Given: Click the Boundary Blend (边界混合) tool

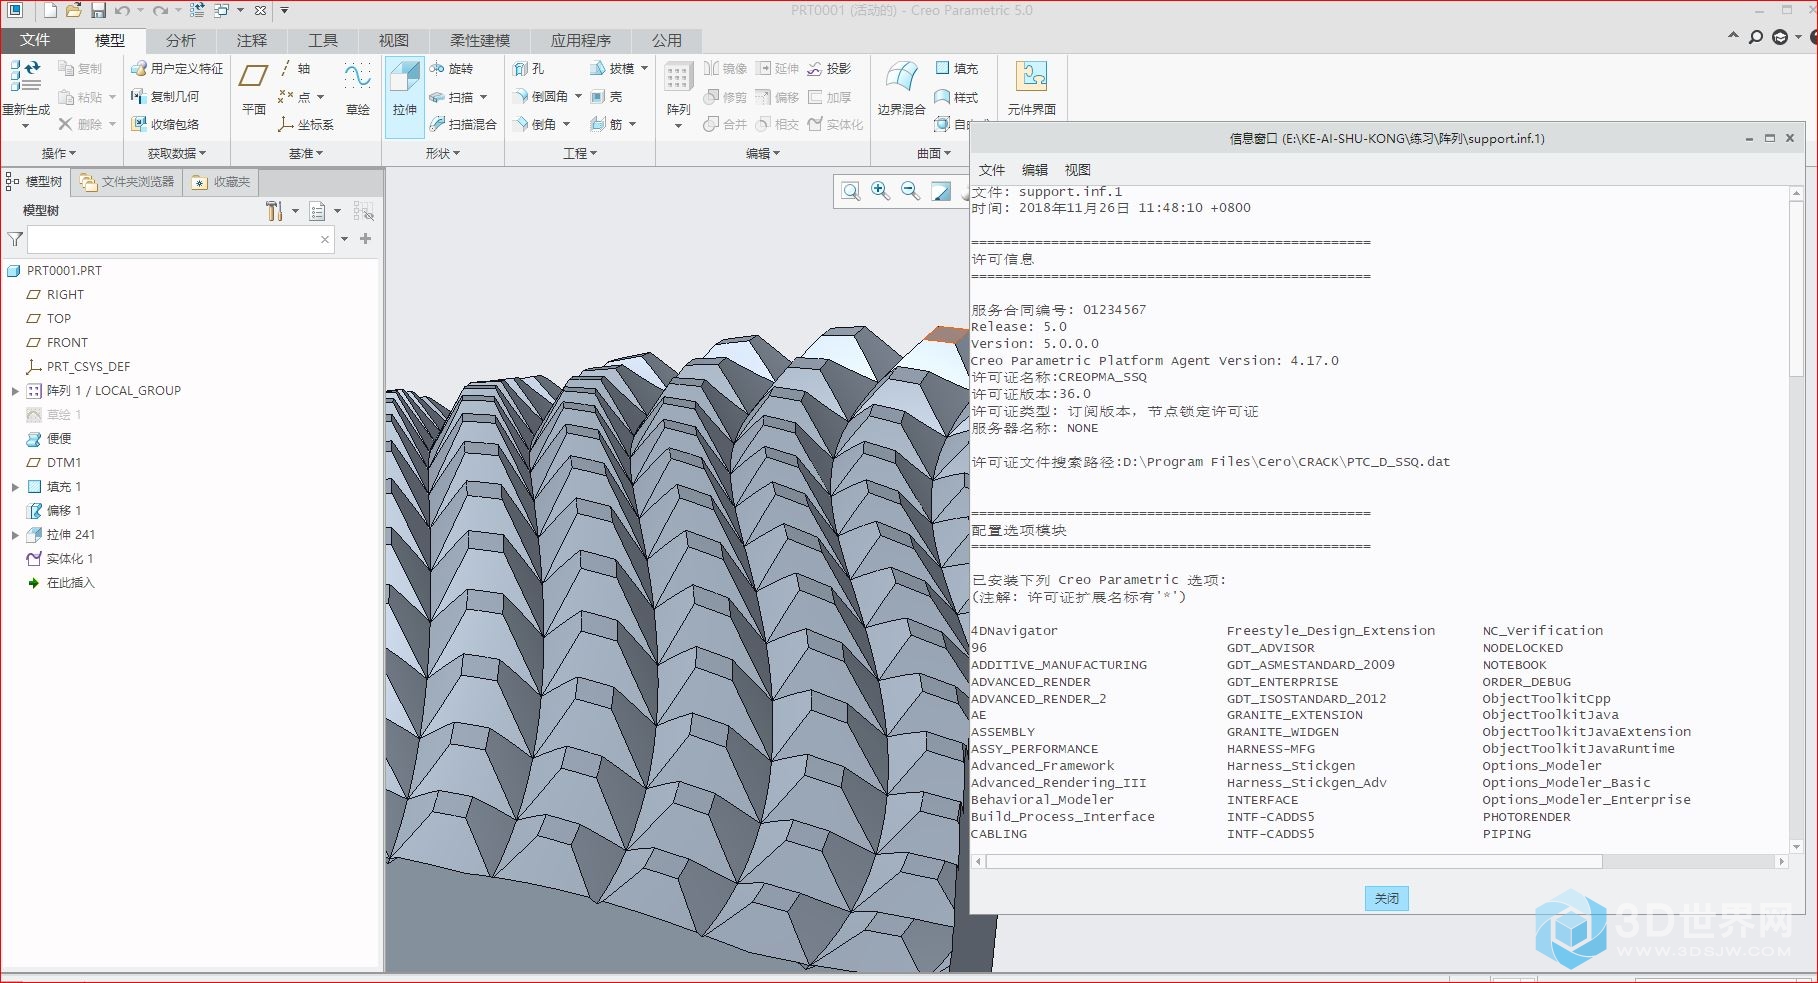Looking at the screenshot, I should pos(901,88).
